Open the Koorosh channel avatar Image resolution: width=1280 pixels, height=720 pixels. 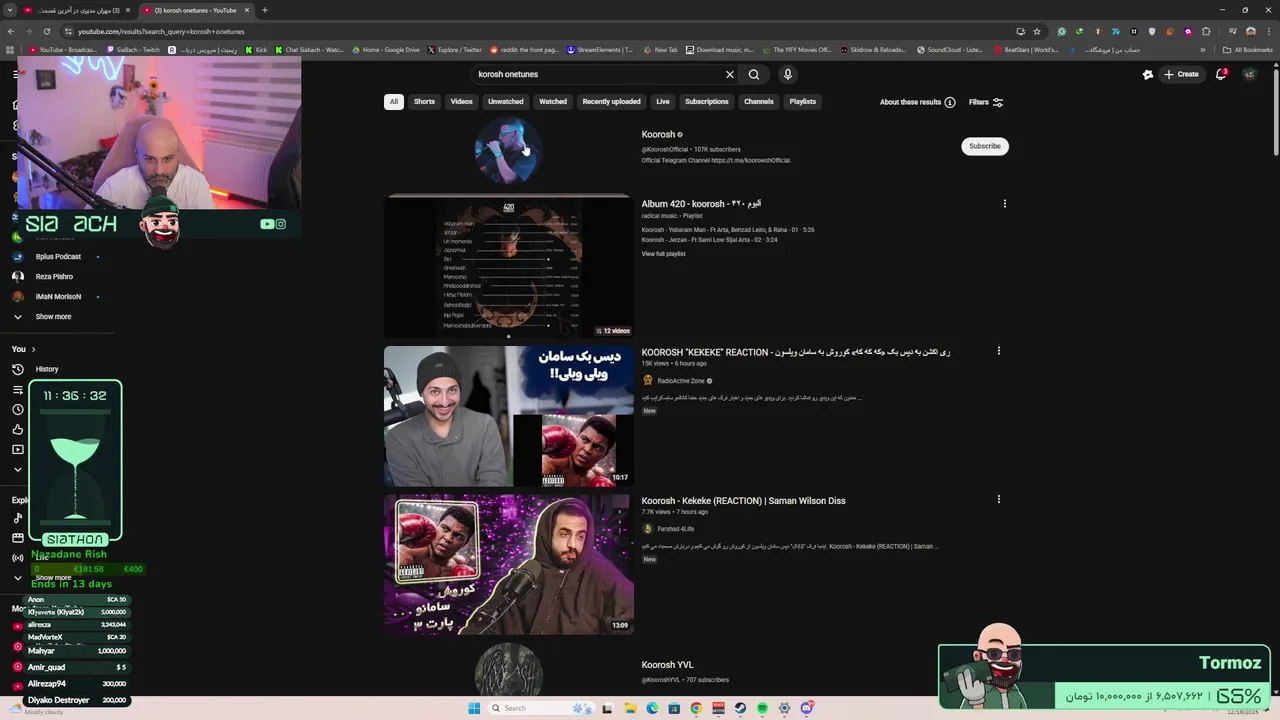[508, 150]
